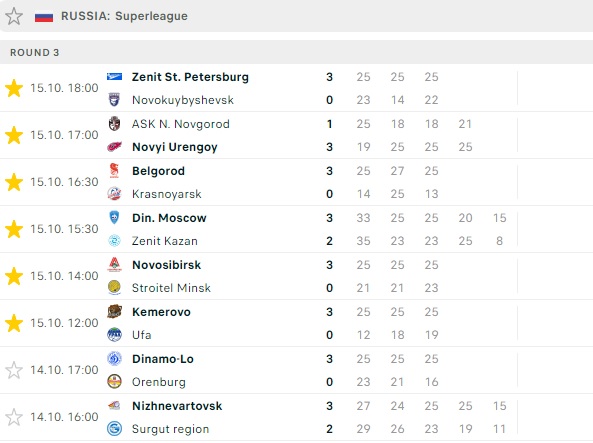Open the RUSSIA: Superleague league link
593x443 pixels.
124,16
